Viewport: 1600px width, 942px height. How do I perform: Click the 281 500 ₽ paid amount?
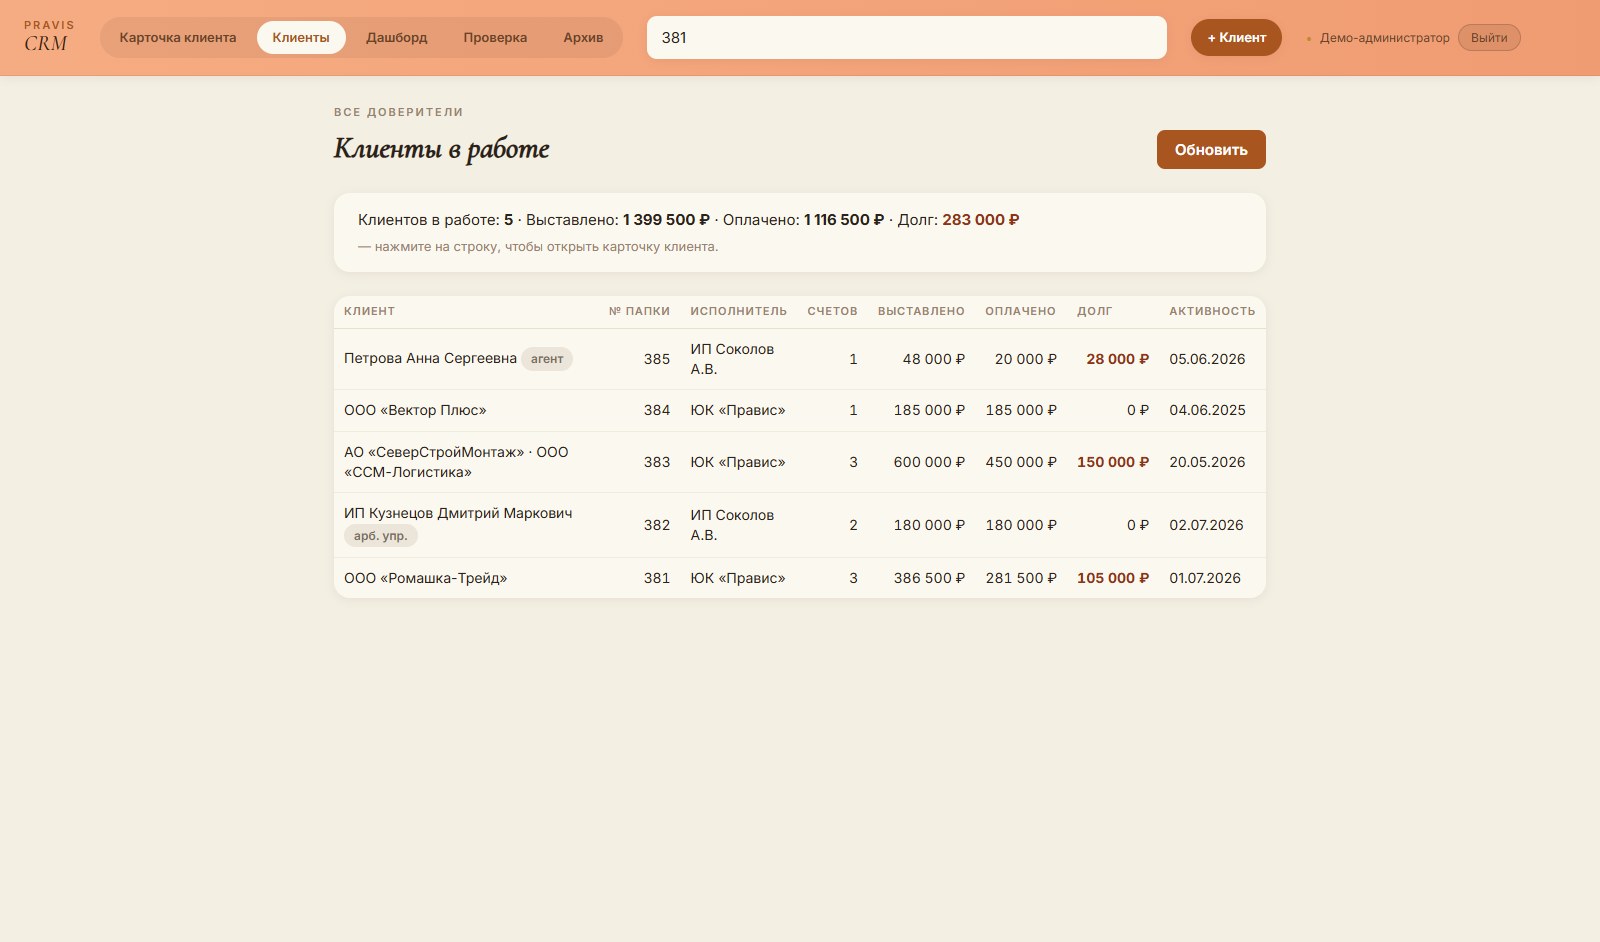pyautogui.click(x=1021, y=578)
